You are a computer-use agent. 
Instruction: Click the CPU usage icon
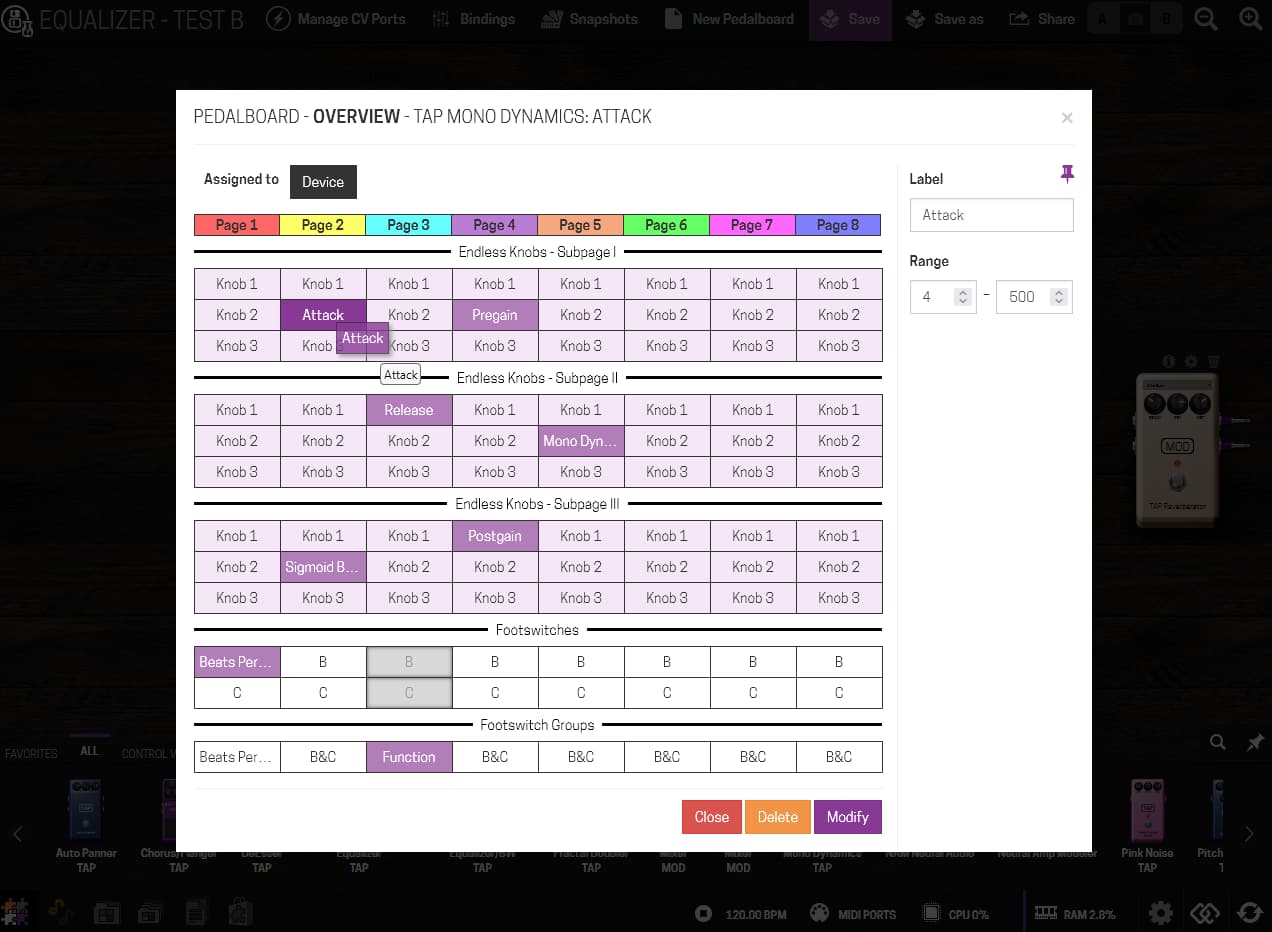pyautogui.click(x=931, y=913)
